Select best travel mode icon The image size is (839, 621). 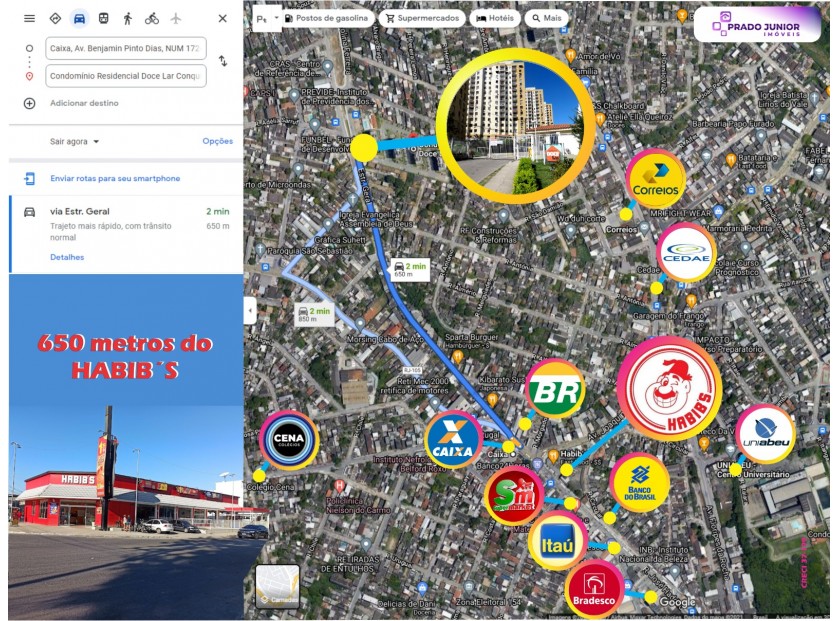pyautogui.click(x=55, y=18)
